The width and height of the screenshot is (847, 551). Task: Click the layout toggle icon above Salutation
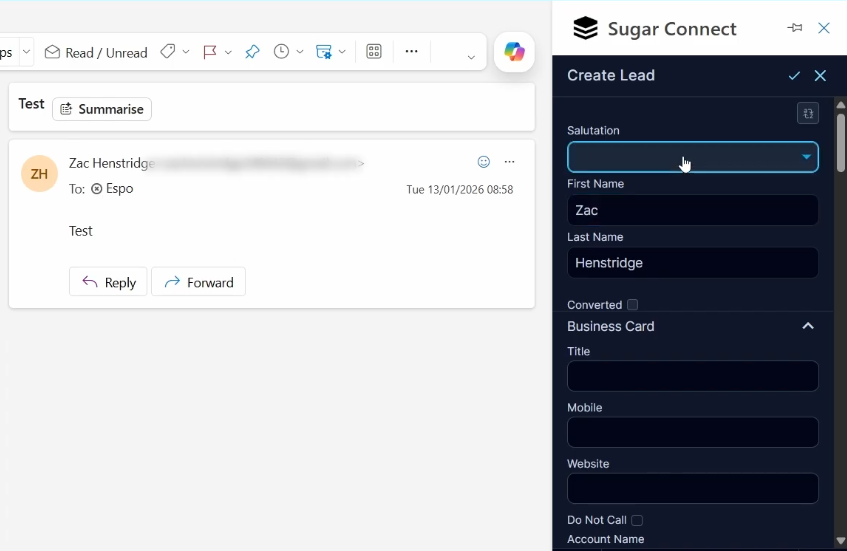[808, 113]
